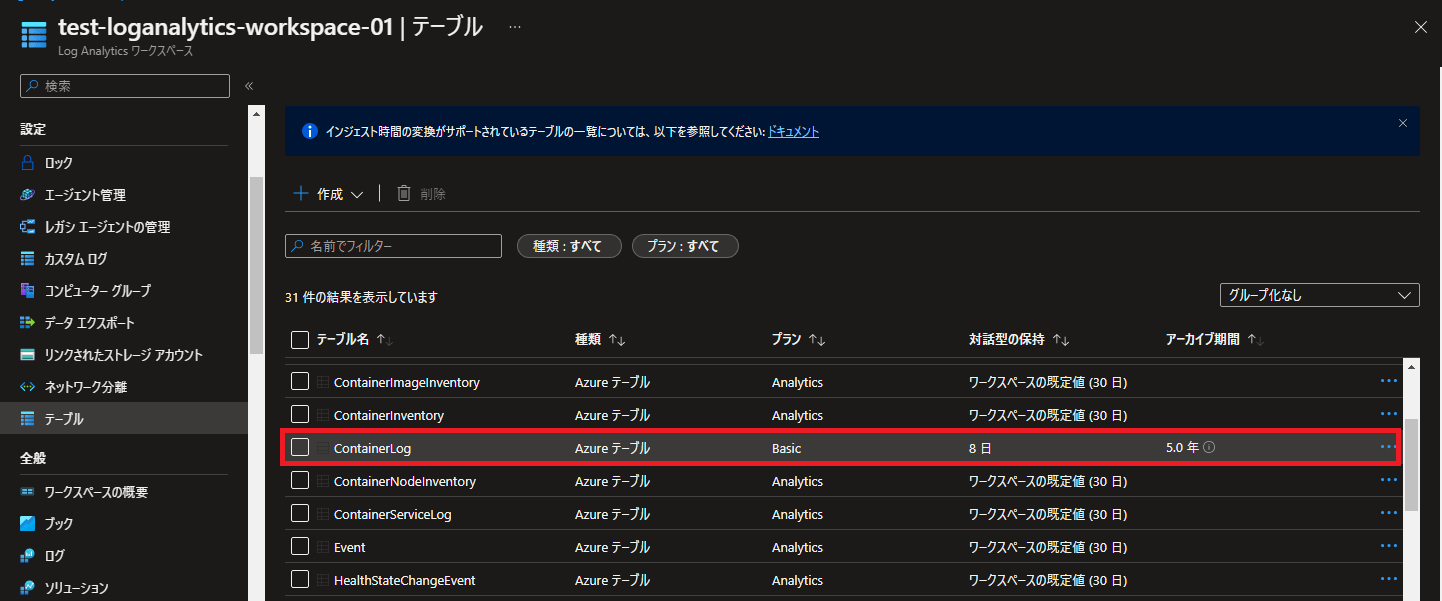
Task: Check the ContainerInventory row checkbox
Action: [x=300, y=414]
